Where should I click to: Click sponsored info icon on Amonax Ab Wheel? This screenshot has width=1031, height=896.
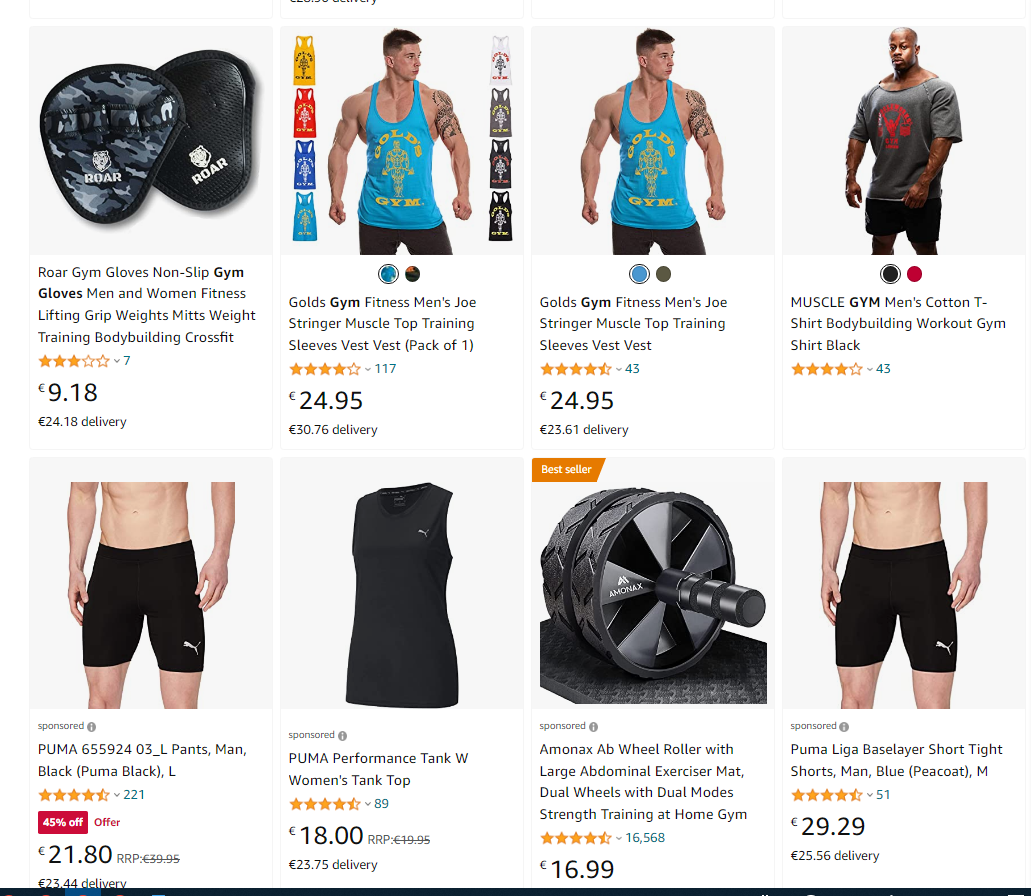594,726
